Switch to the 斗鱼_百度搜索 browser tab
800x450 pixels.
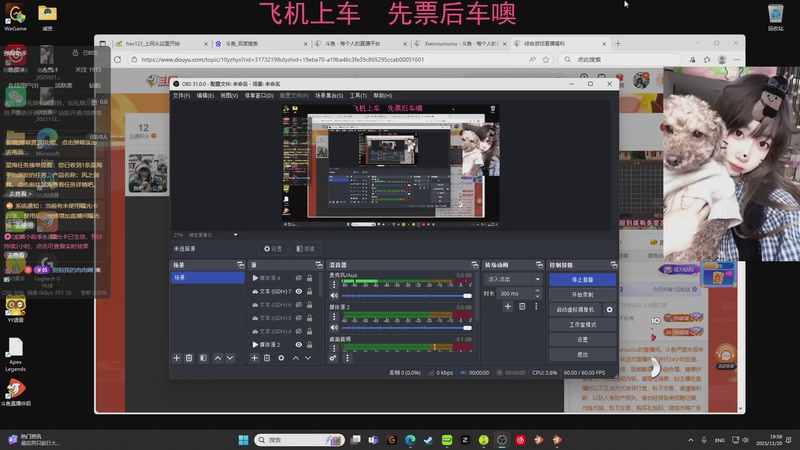tap(261, 44)
